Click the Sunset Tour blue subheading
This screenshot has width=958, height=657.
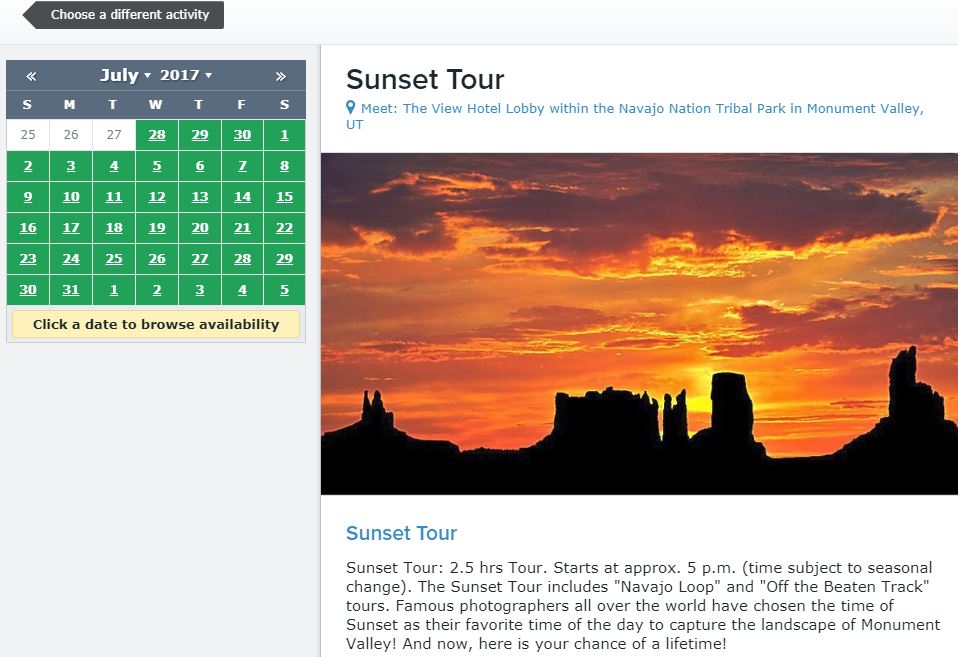(401, 533)
